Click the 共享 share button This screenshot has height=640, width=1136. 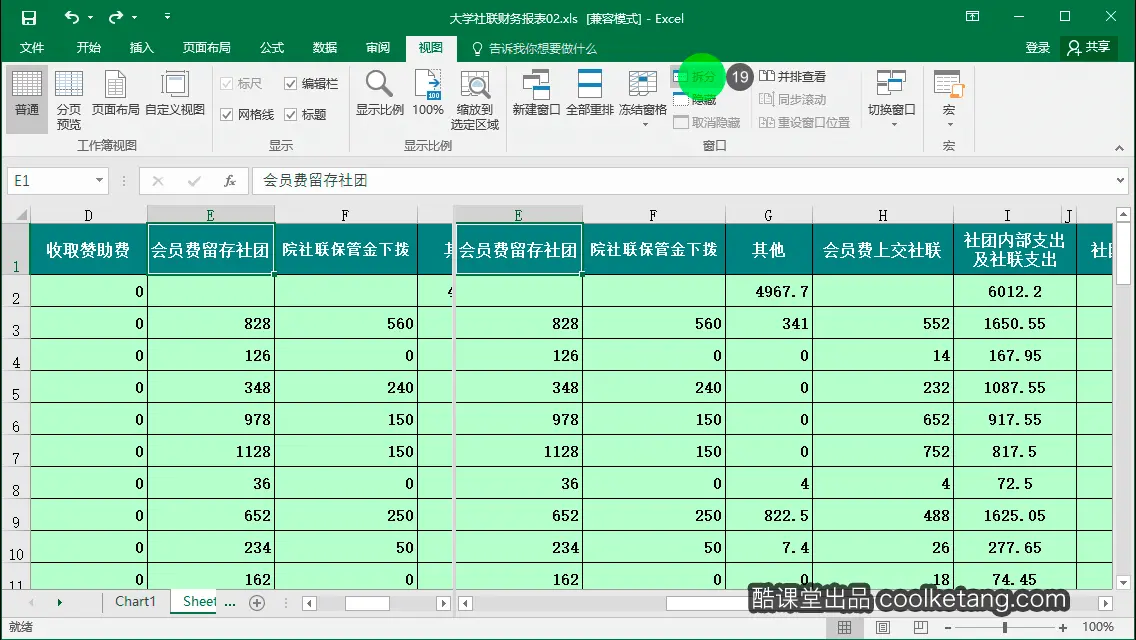pos(1088,48)
